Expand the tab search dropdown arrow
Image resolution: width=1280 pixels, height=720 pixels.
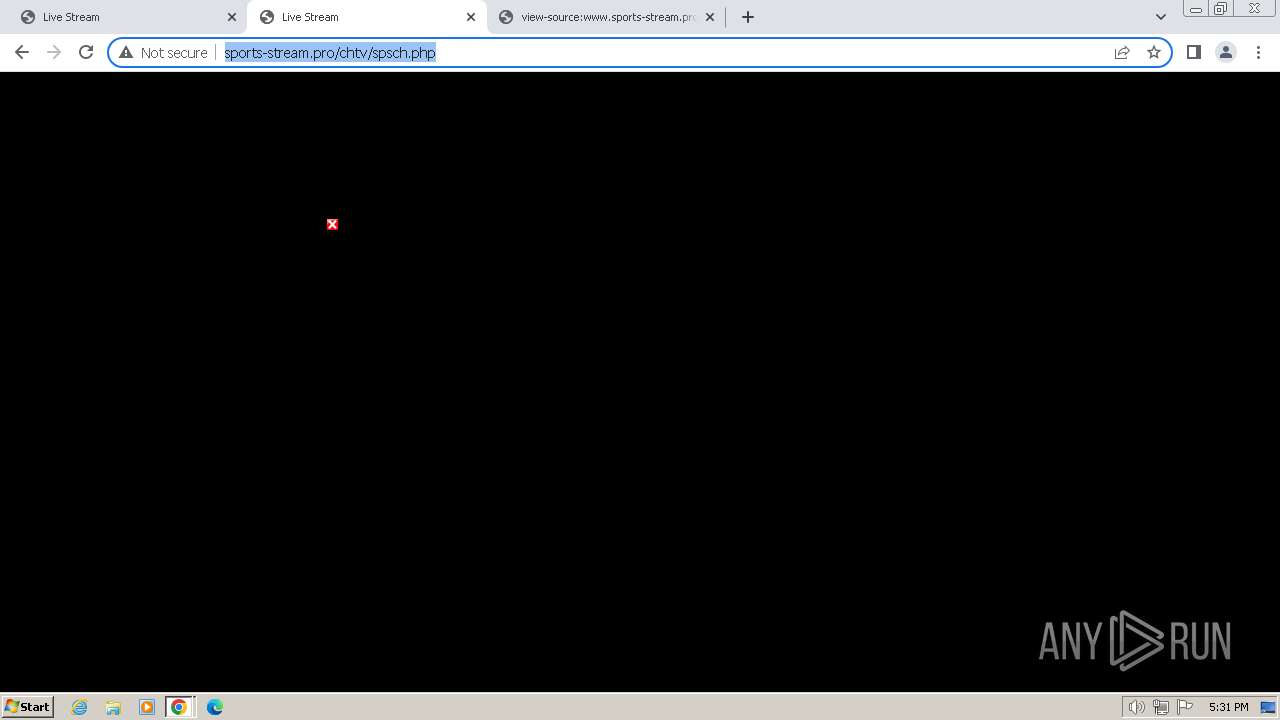click(1160, 17)
